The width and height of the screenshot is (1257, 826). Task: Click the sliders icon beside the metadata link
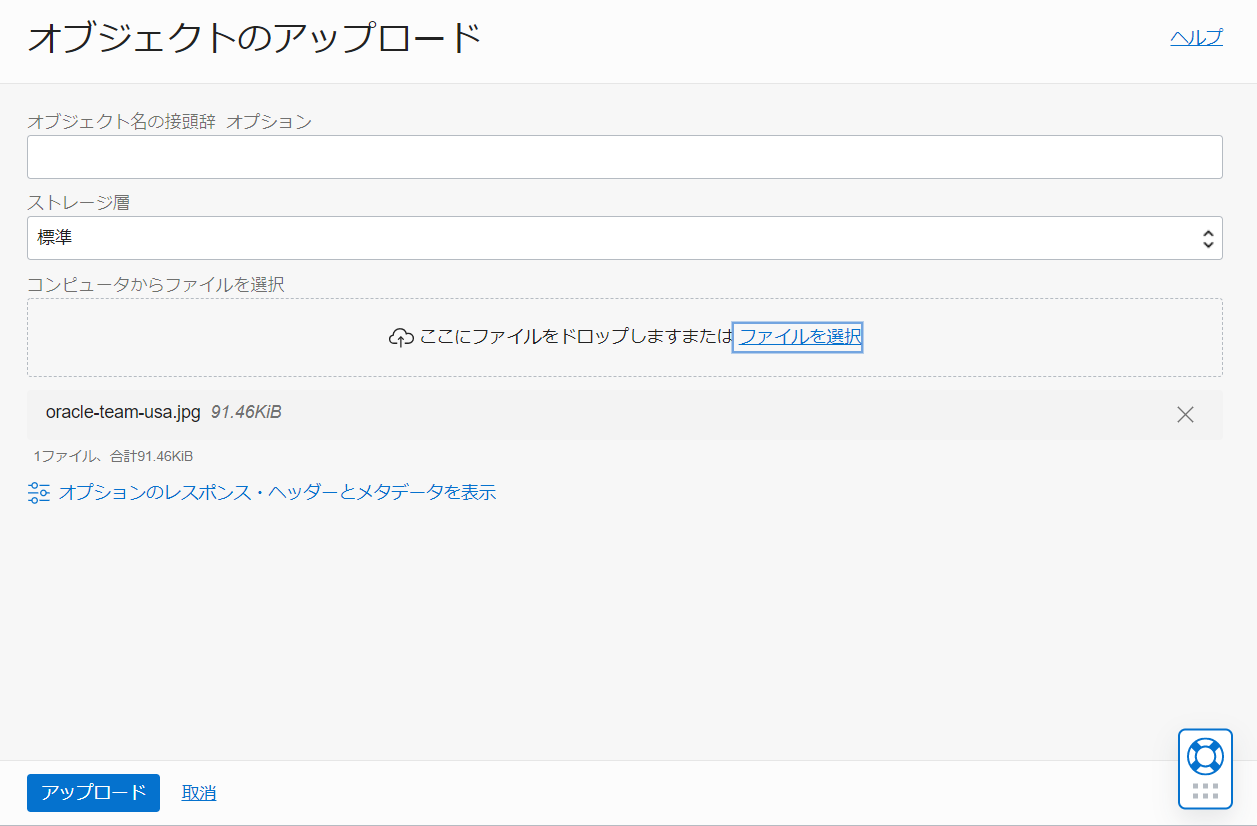click(37, 492)
